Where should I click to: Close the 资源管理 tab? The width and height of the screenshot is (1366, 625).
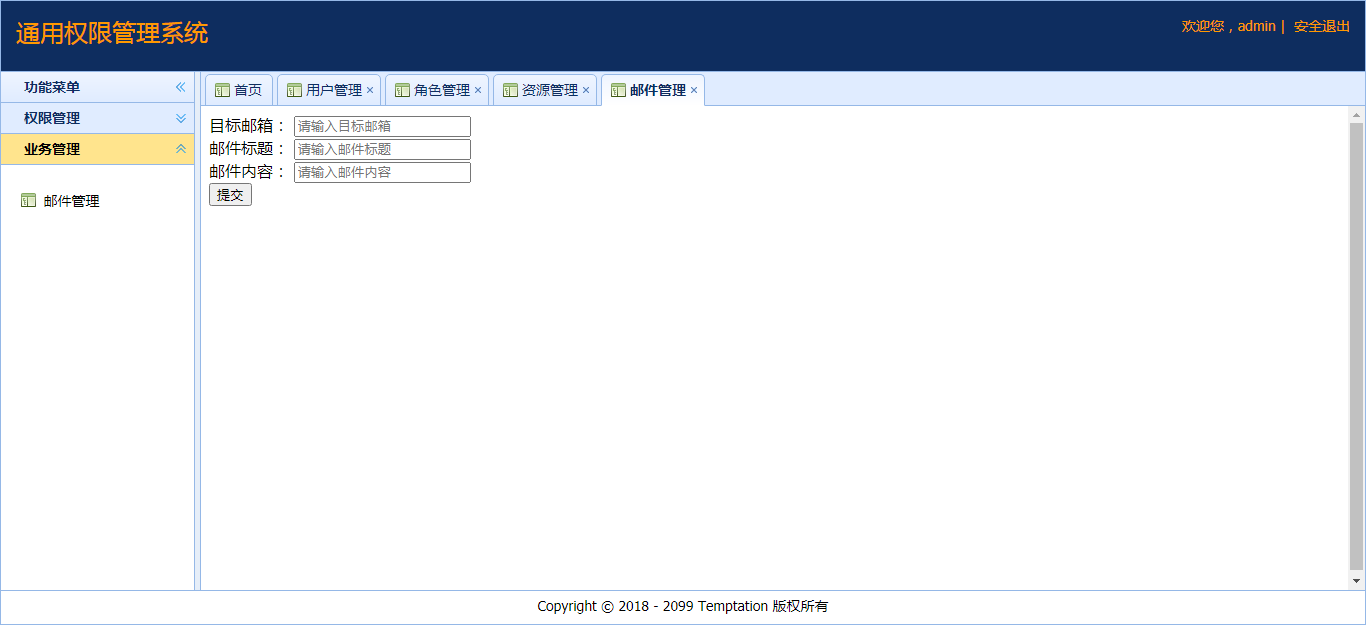[586, 91]
